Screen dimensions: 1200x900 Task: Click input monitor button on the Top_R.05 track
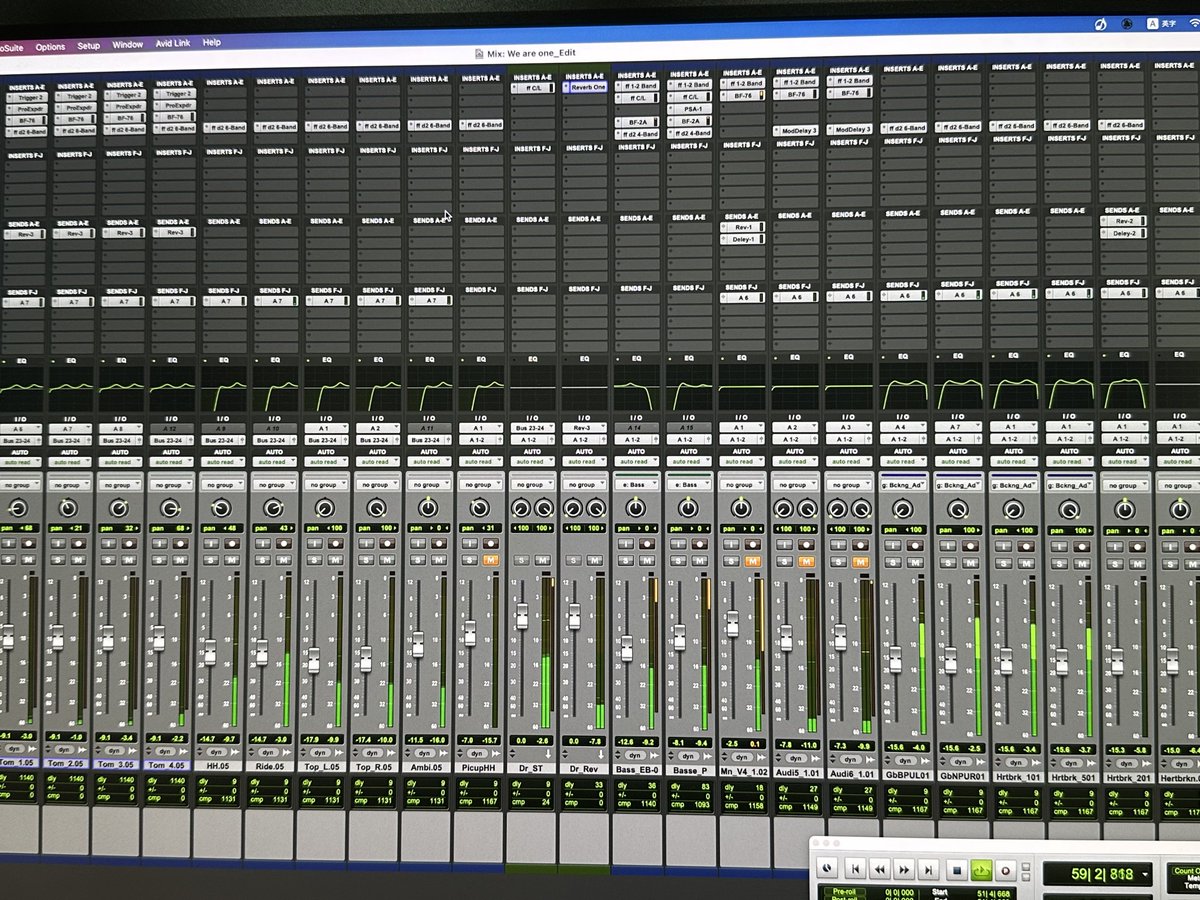(368, 544)
